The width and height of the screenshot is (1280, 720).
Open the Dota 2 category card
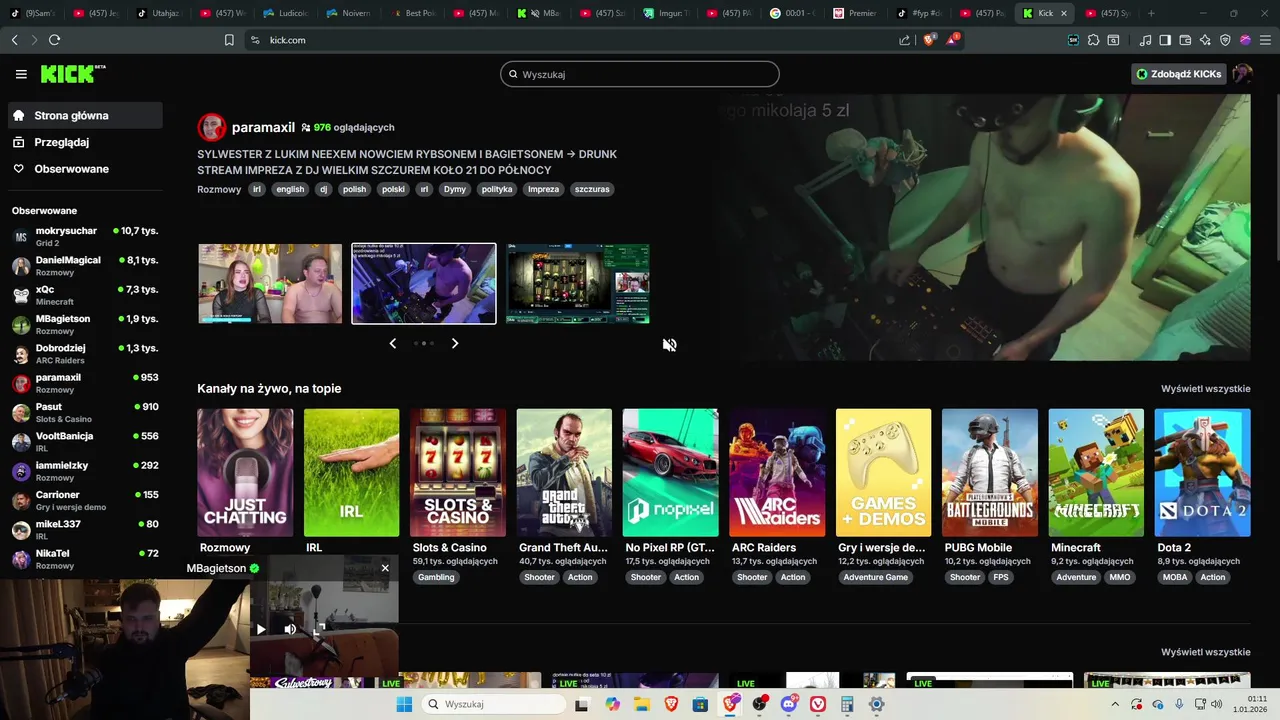click(x=1202, y=472)
